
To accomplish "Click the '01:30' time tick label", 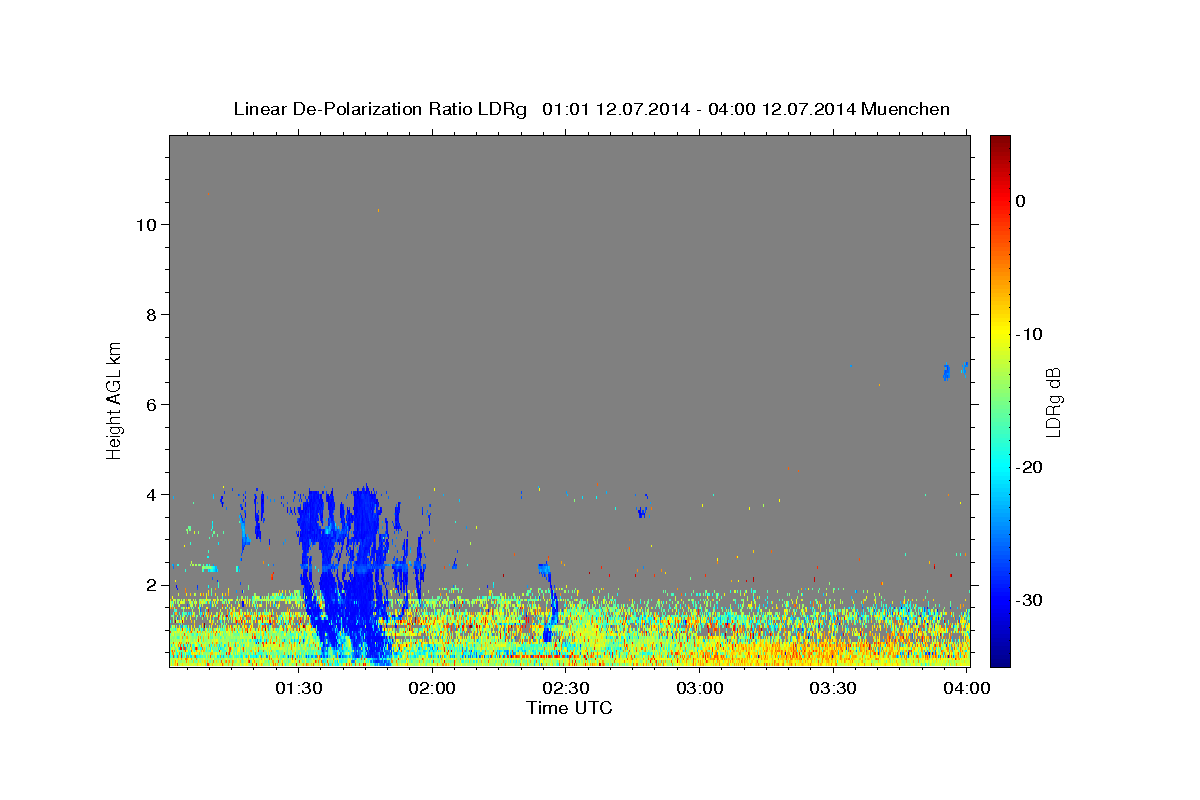I will pos(298,688).
